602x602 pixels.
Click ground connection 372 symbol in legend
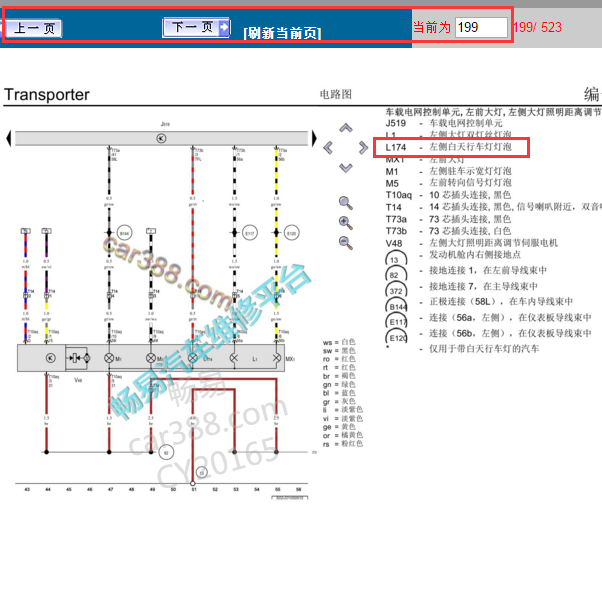(396, 291)
